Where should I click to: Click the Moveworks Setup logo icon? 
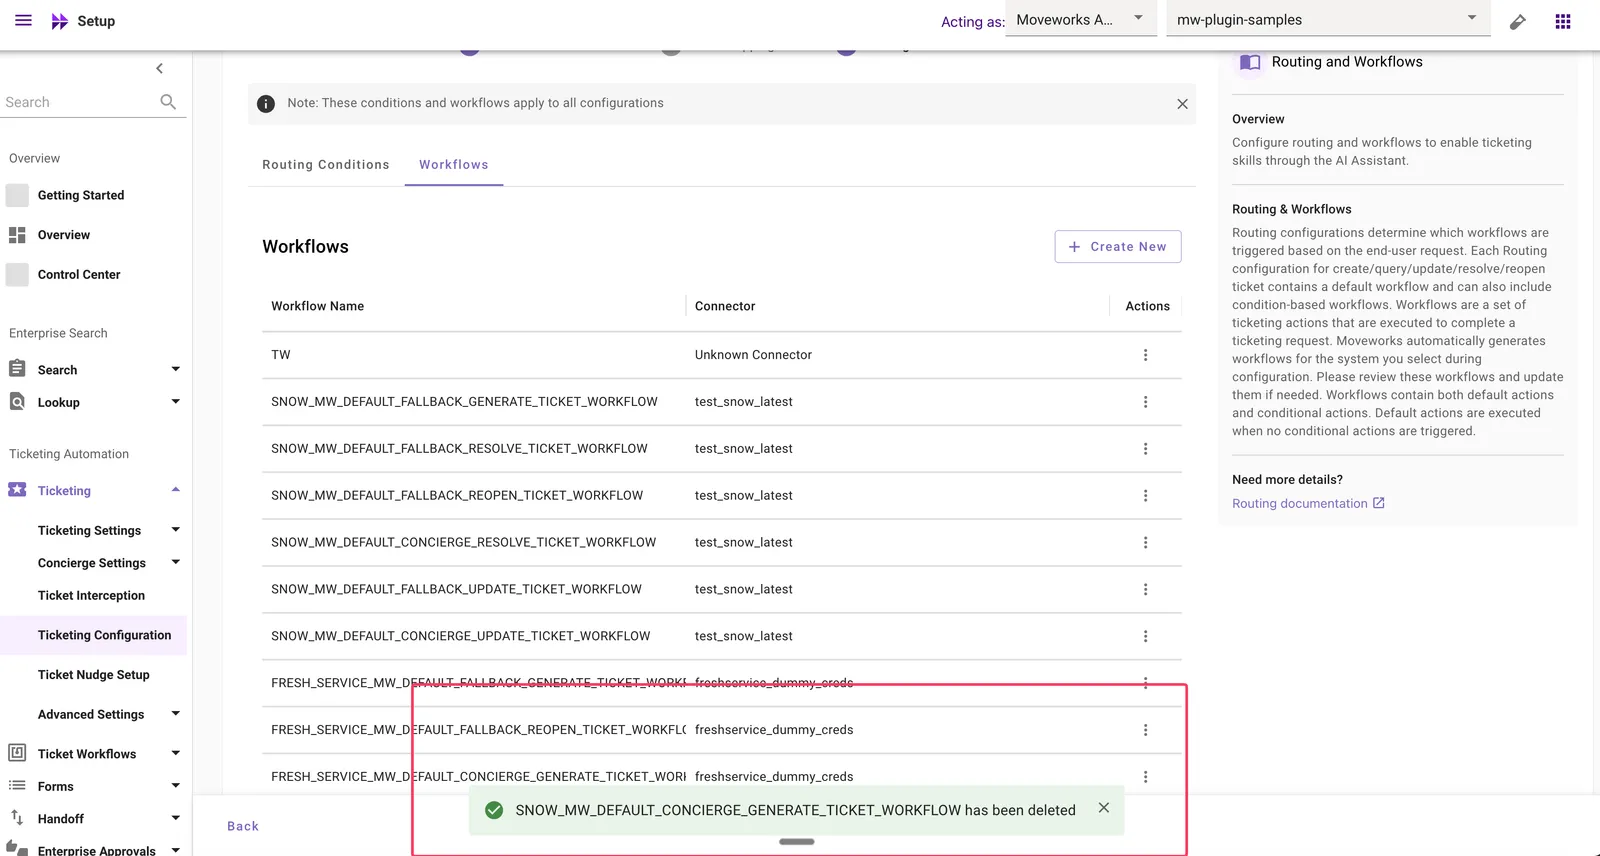60,21
